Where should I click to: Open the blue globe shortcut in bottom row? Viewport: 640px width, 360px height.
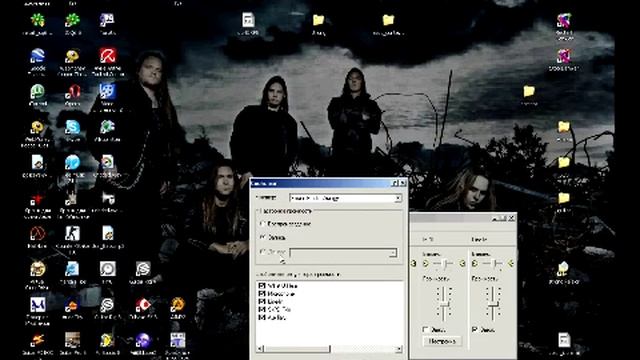tap(143, 340)
